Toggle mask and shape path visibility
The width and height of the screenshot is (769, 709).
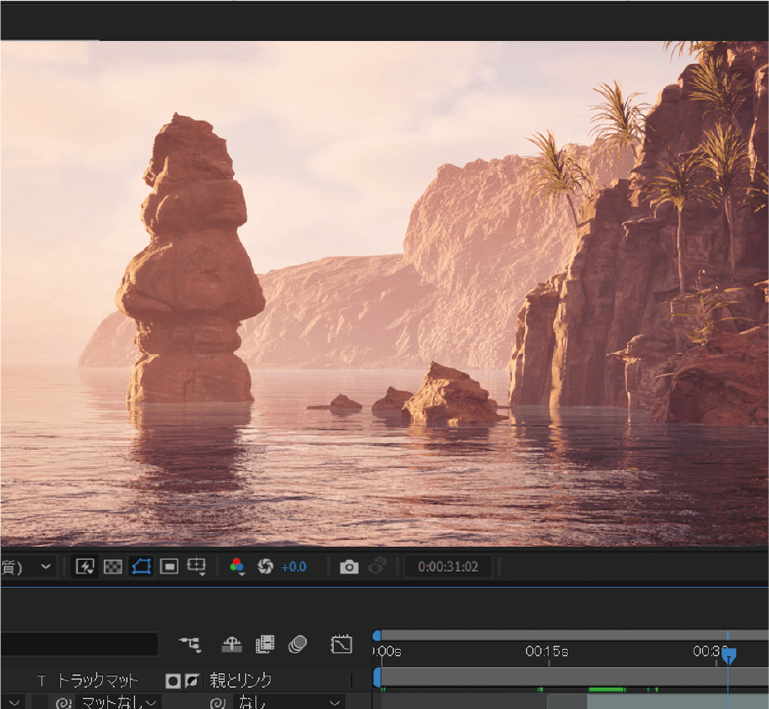(141, 567)
